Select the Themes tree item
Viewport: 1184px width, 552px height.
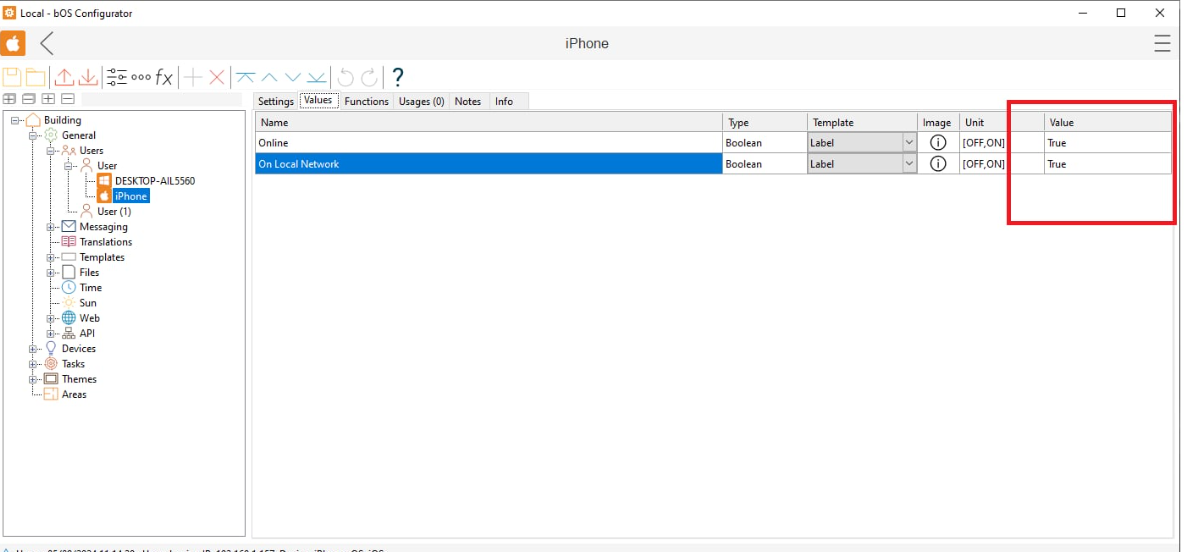point(79,379)
